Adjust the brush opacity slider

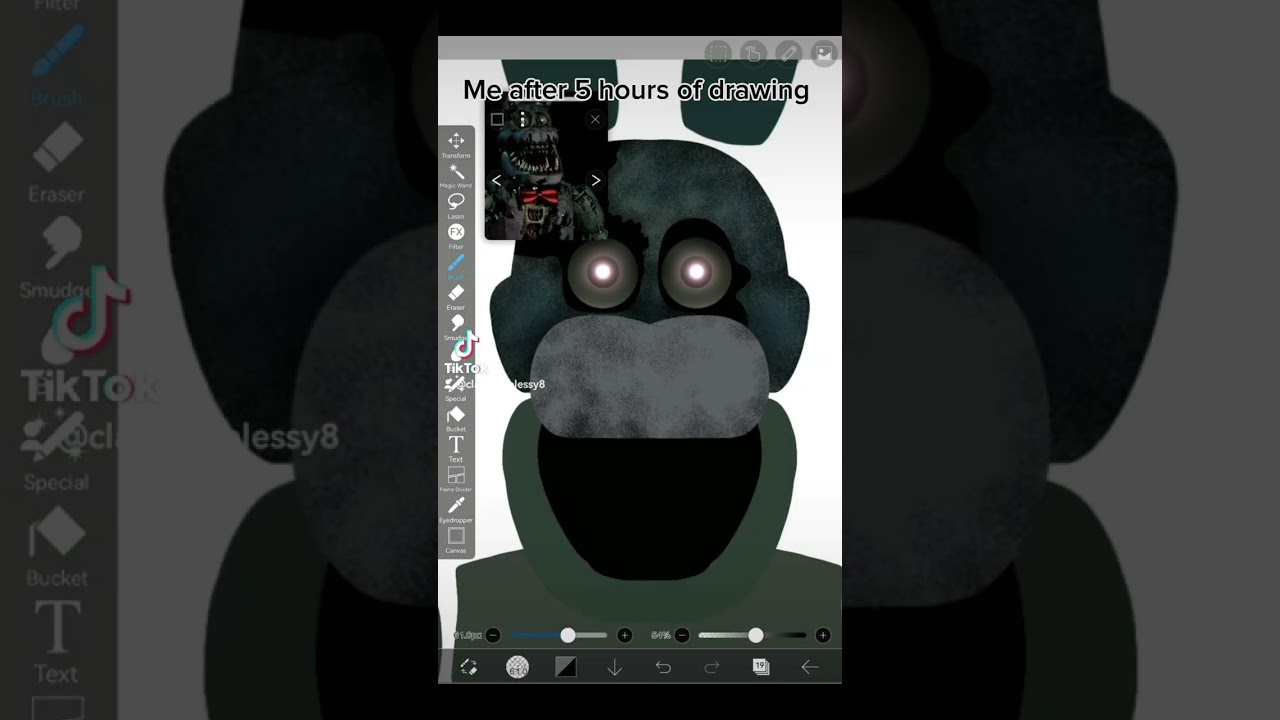click(x=752, y=635)
